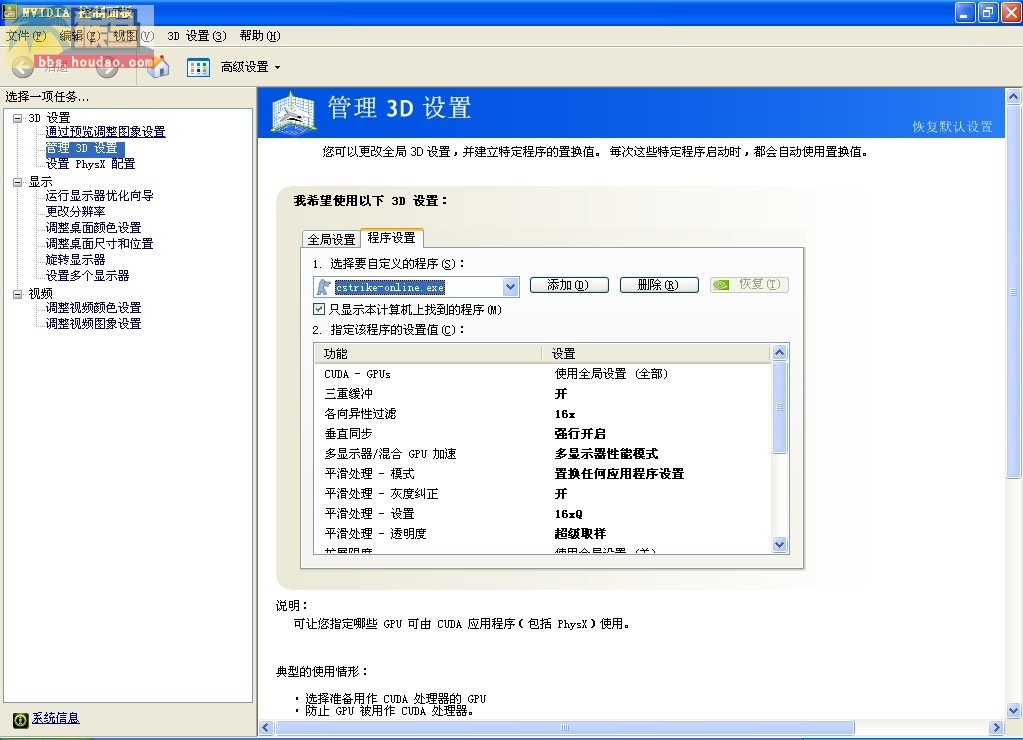Screen dimensions: 1023x740
Task: Click the advanced settings grid view icon
Action: [x=198, y=67]
